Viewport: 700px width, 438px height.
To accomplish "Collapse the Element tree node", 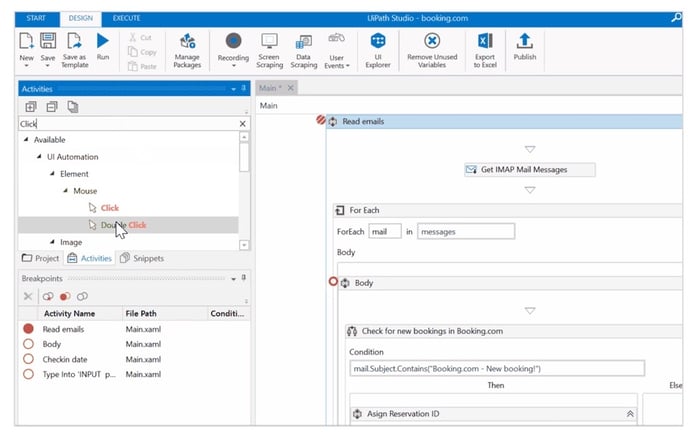I will [x=52, y=174].
